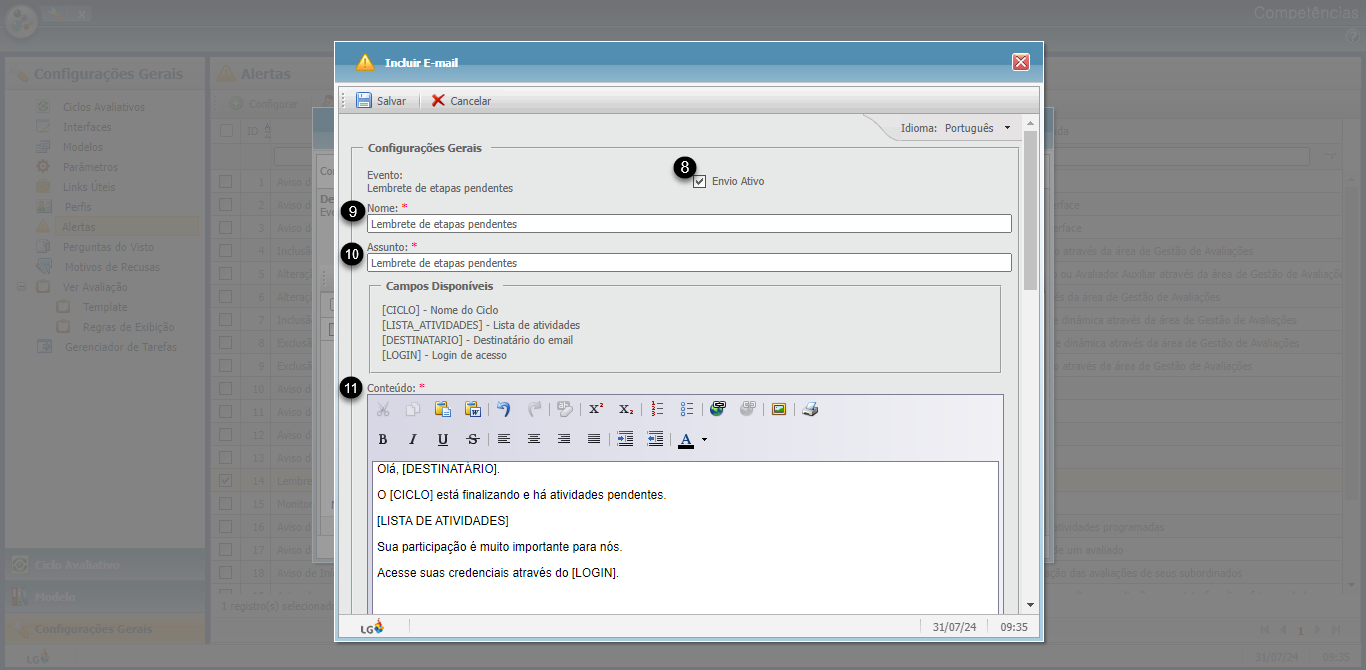1366x670 pixels.
Task: Open Interfaces in sidebar
Action: tap(87, 127)
